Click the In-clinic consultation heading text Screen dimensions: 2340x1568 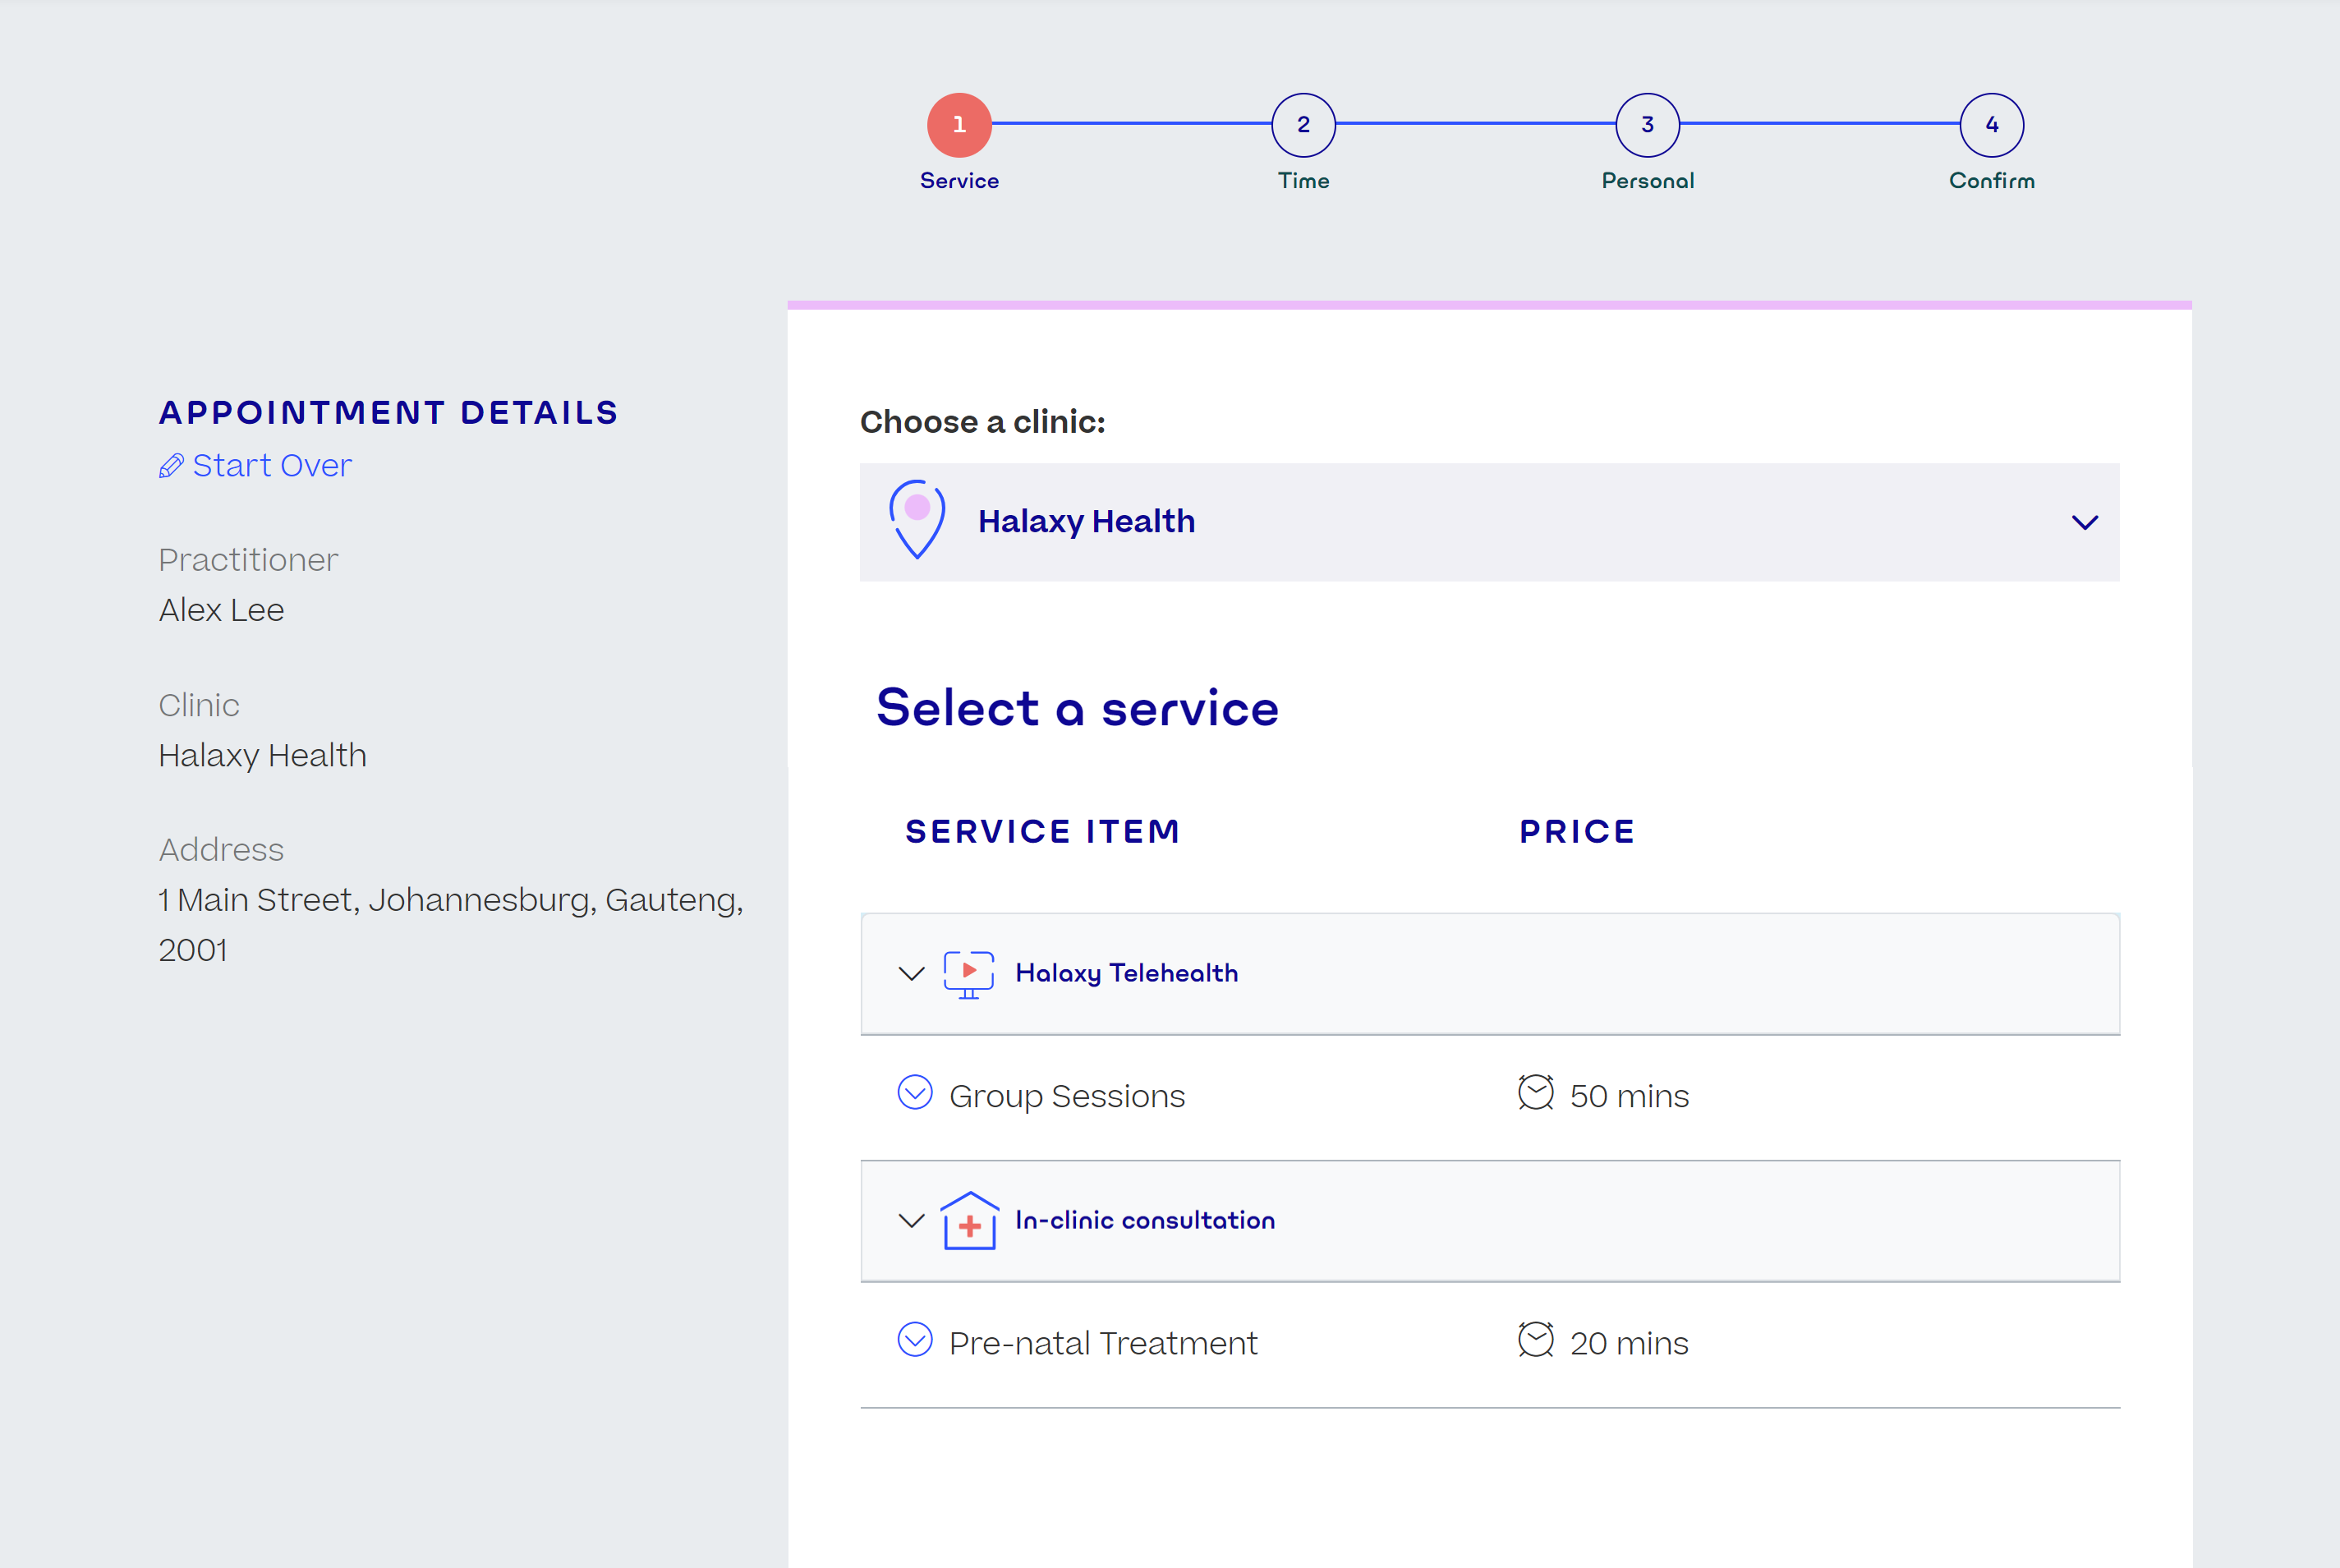1145,1220
